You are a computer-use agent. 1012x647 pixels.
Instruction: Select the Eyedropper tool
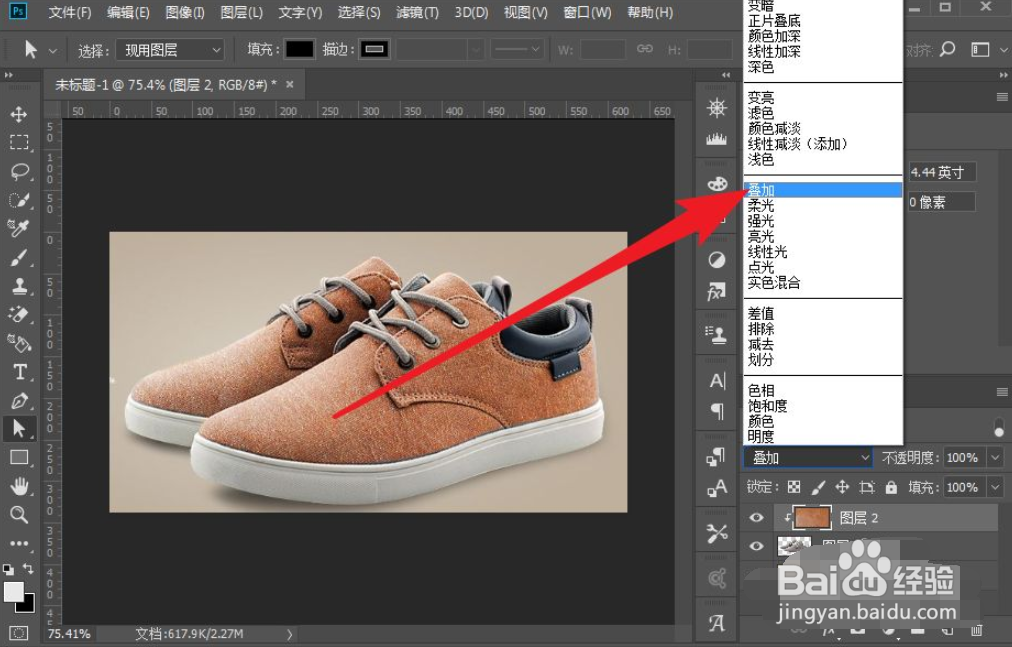19,228
